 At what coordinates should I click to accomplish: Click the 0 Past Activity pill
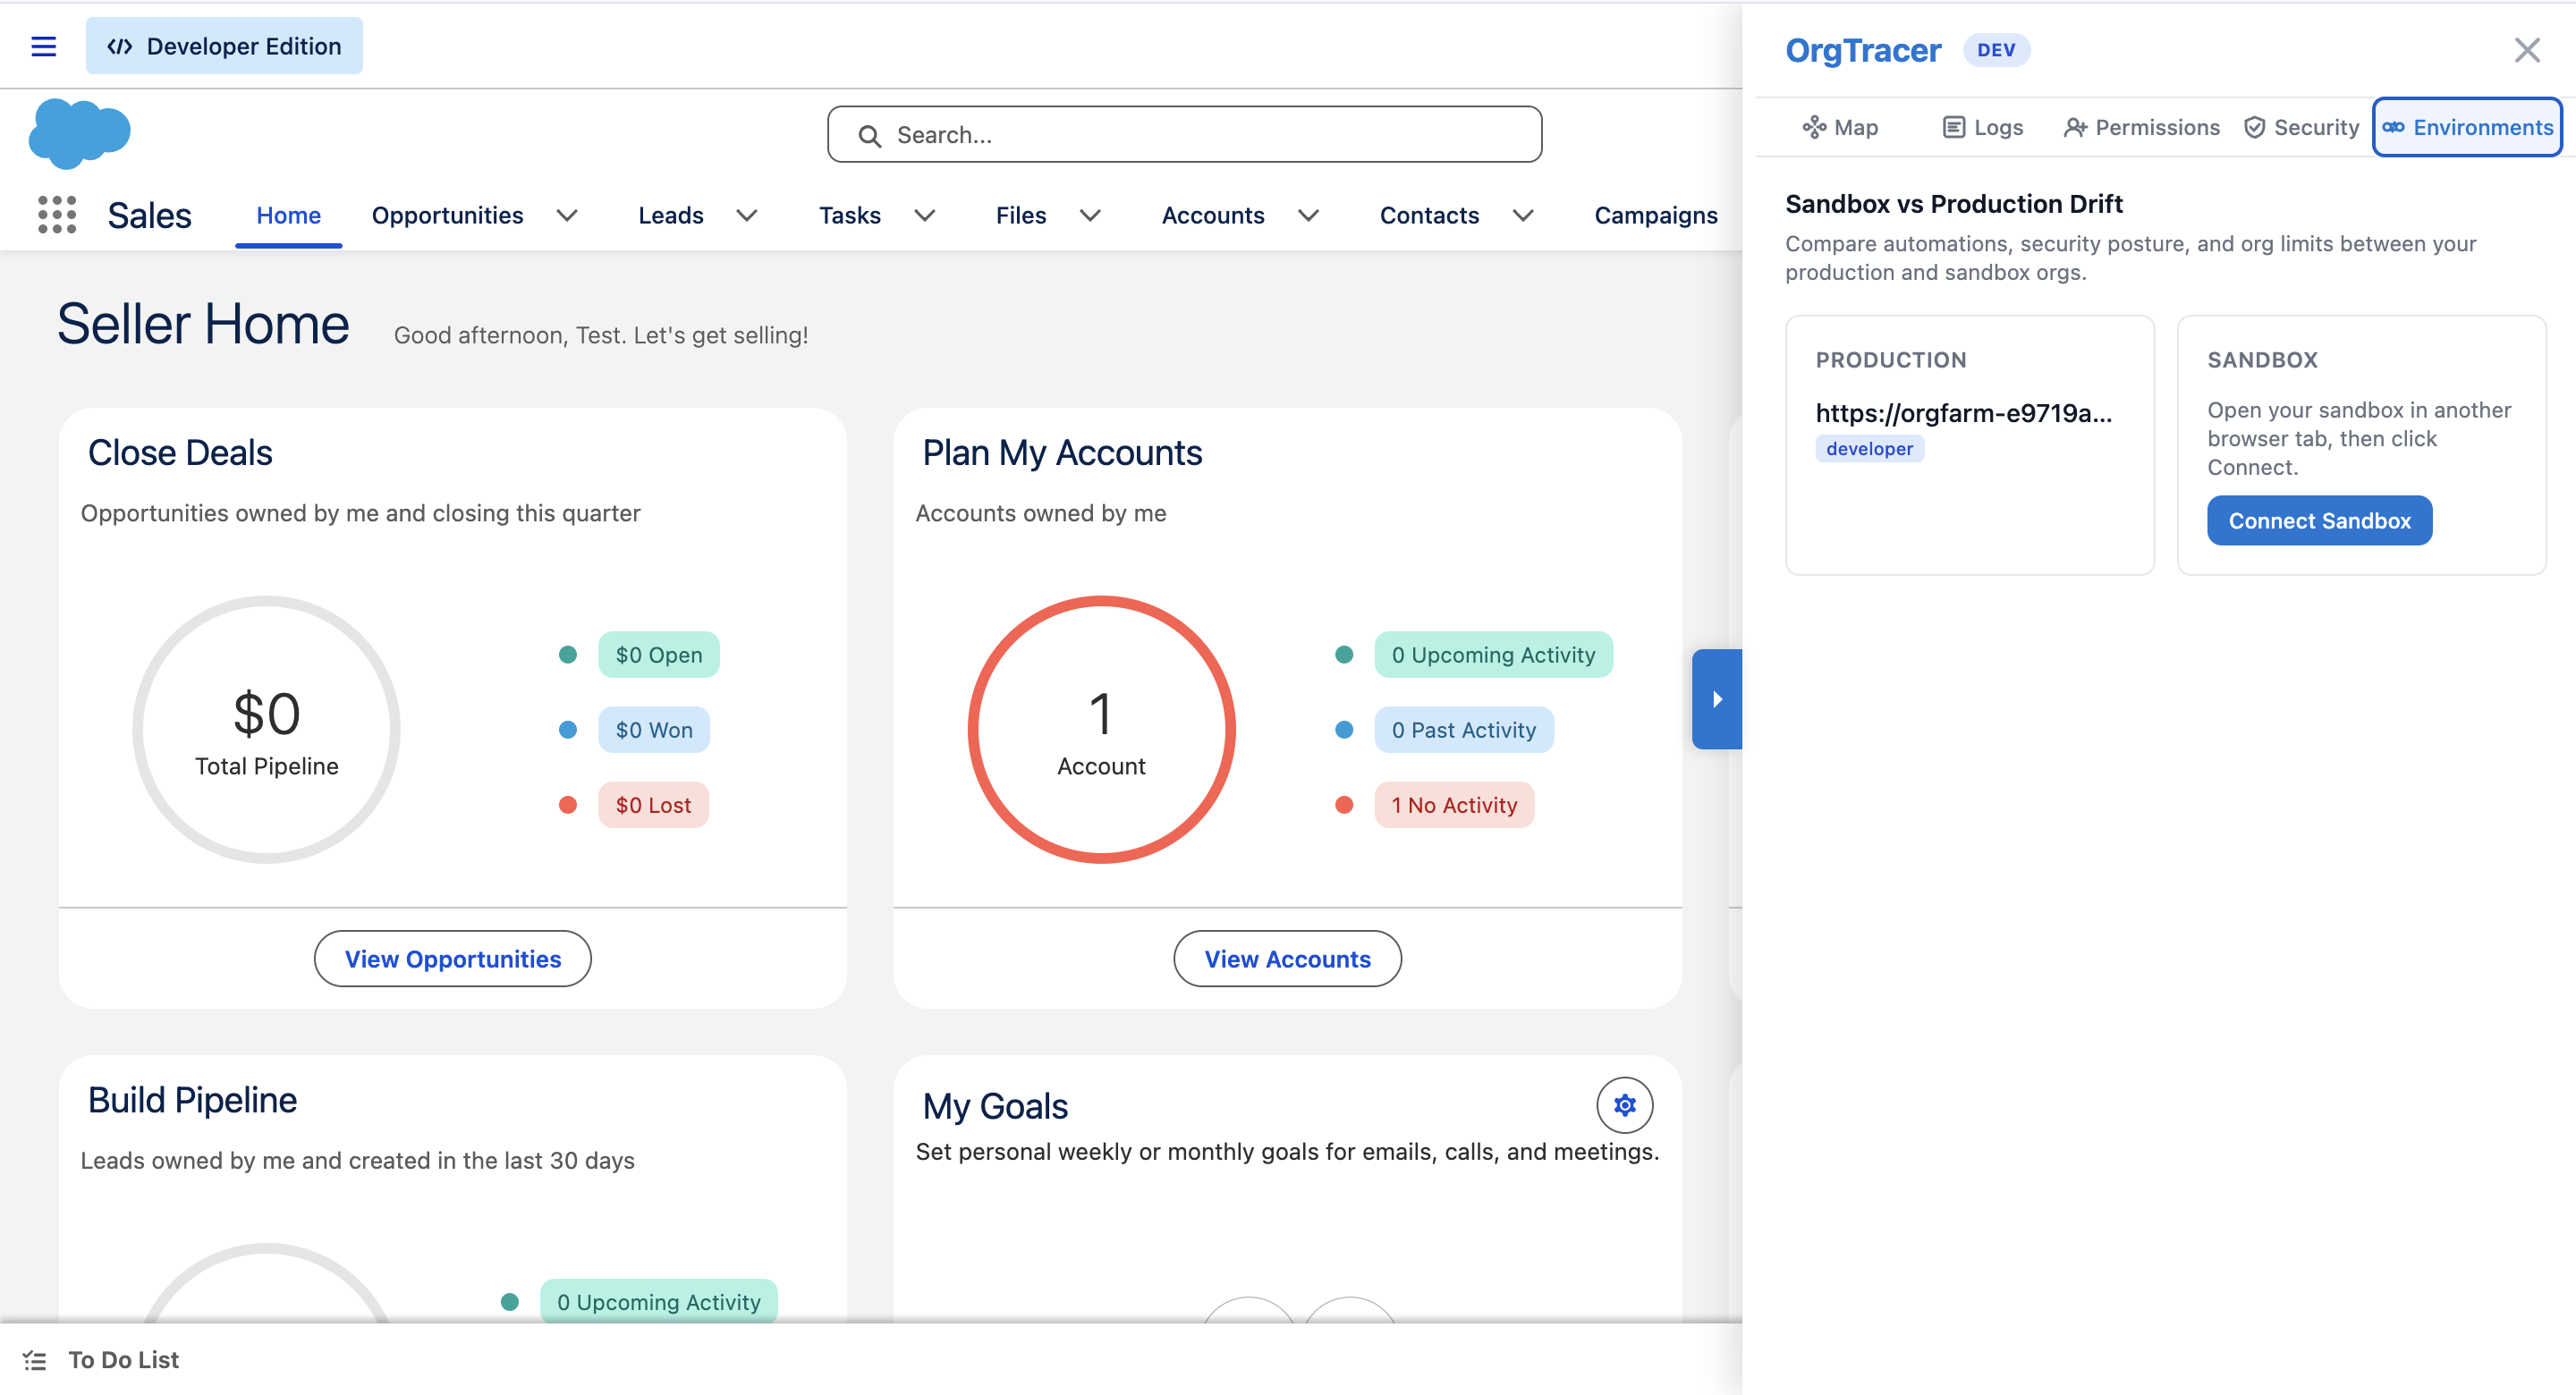[1464, 730]
